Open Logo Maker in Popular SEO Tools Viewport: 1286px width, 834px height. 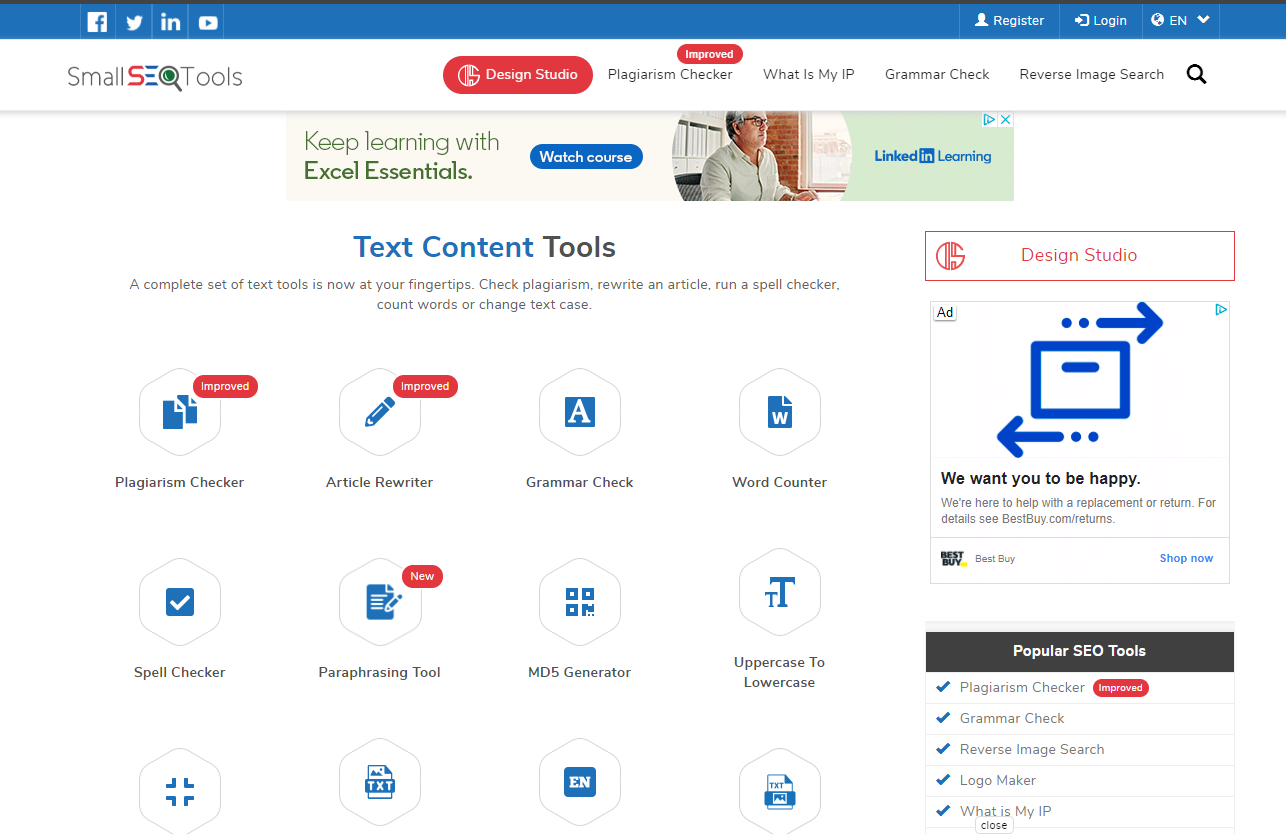998,780
